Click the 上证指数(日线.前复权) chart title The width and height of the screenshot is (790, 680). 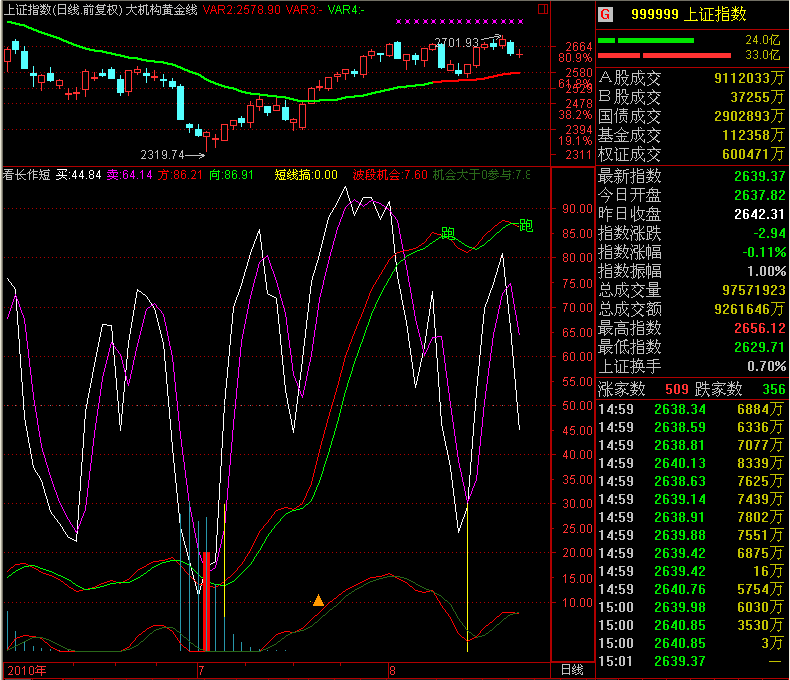61,9
